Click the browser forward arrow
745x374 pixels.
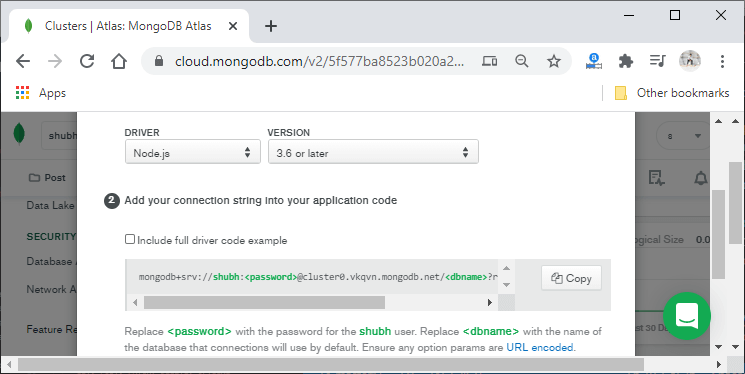(x=55, y=61)
